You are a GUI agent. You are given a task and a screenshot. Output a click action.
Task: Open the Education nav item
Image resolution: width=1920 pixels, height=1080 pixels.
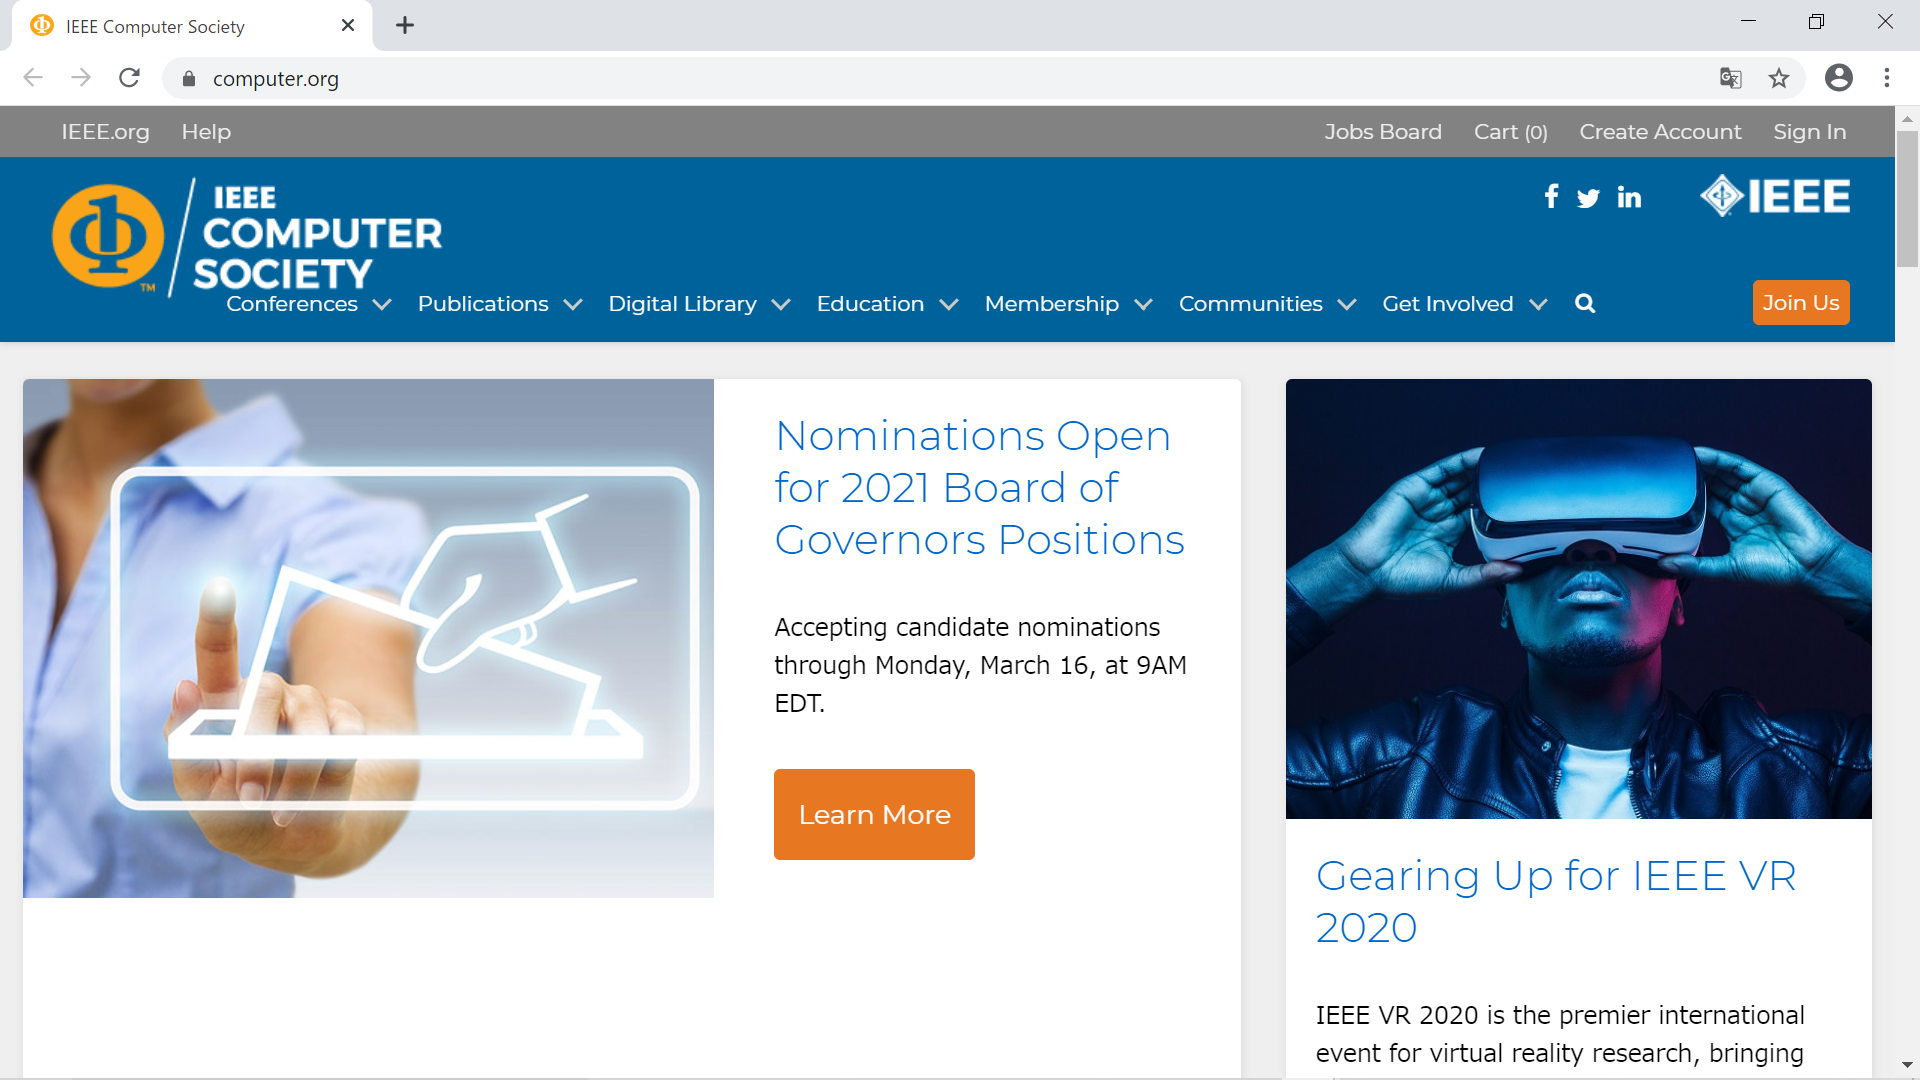pos(870,304)
